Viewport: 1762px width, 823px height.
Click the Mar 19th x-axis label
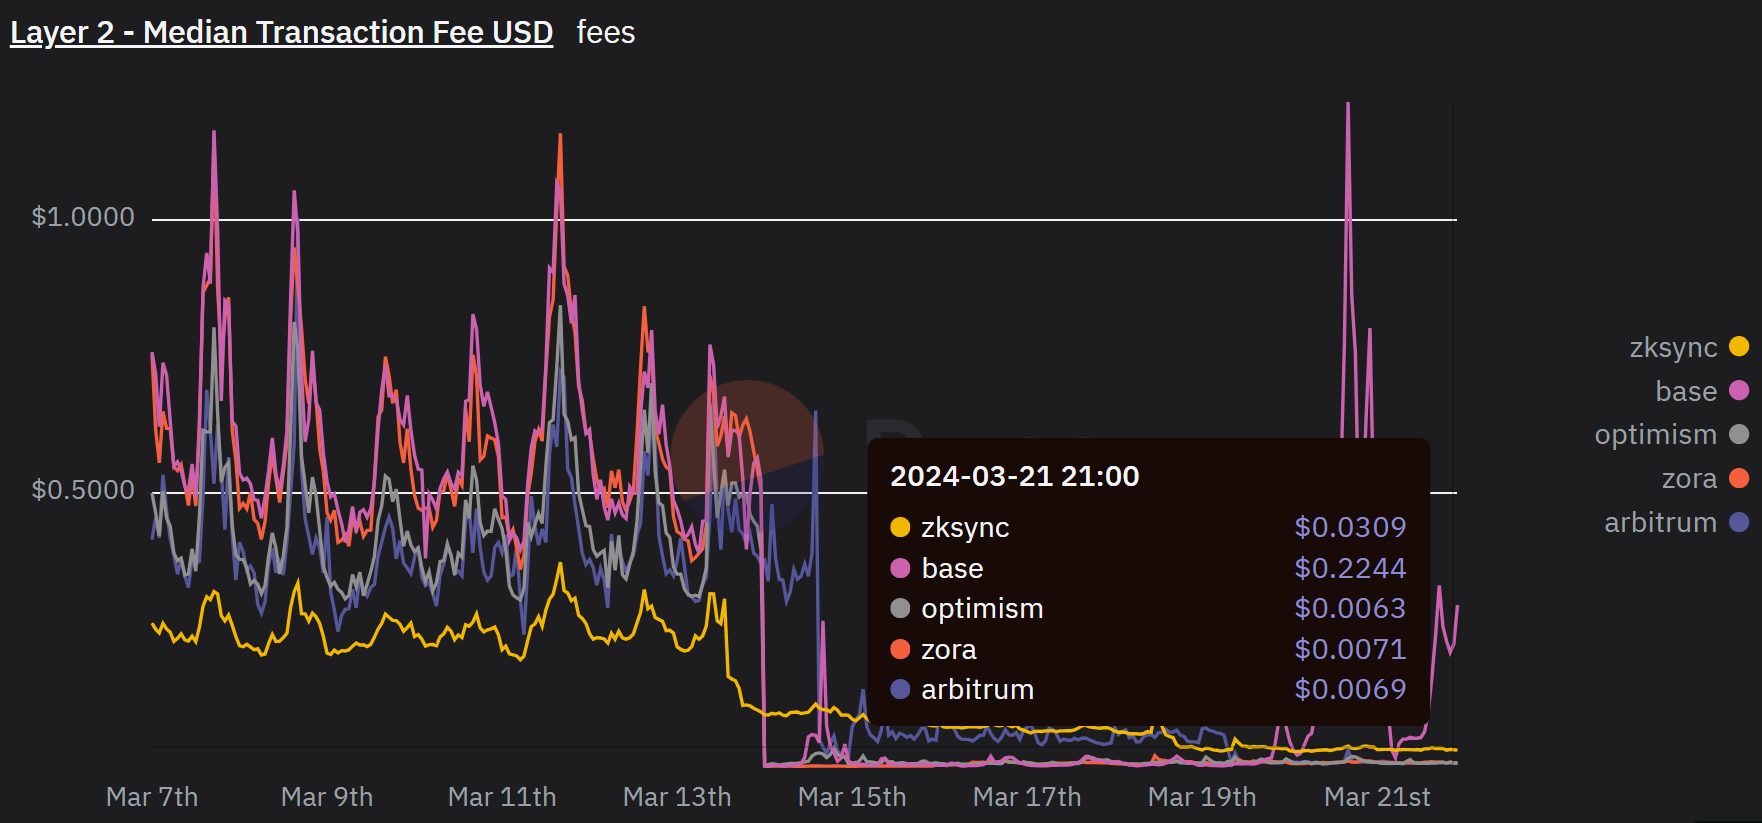1202,797
